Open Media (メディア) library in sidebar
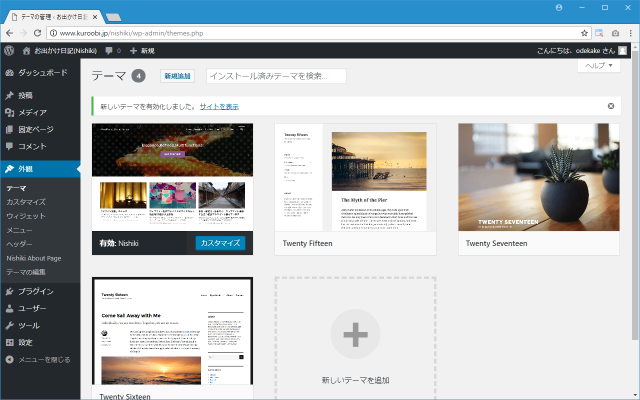640x400 pixels. tap(32, 113)
